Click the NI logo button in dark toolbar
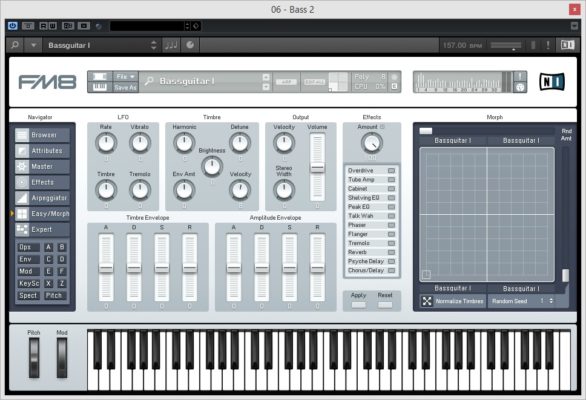The width and height of the screenshot is (586, 400). pyautogui.click(x=567, y=45)
